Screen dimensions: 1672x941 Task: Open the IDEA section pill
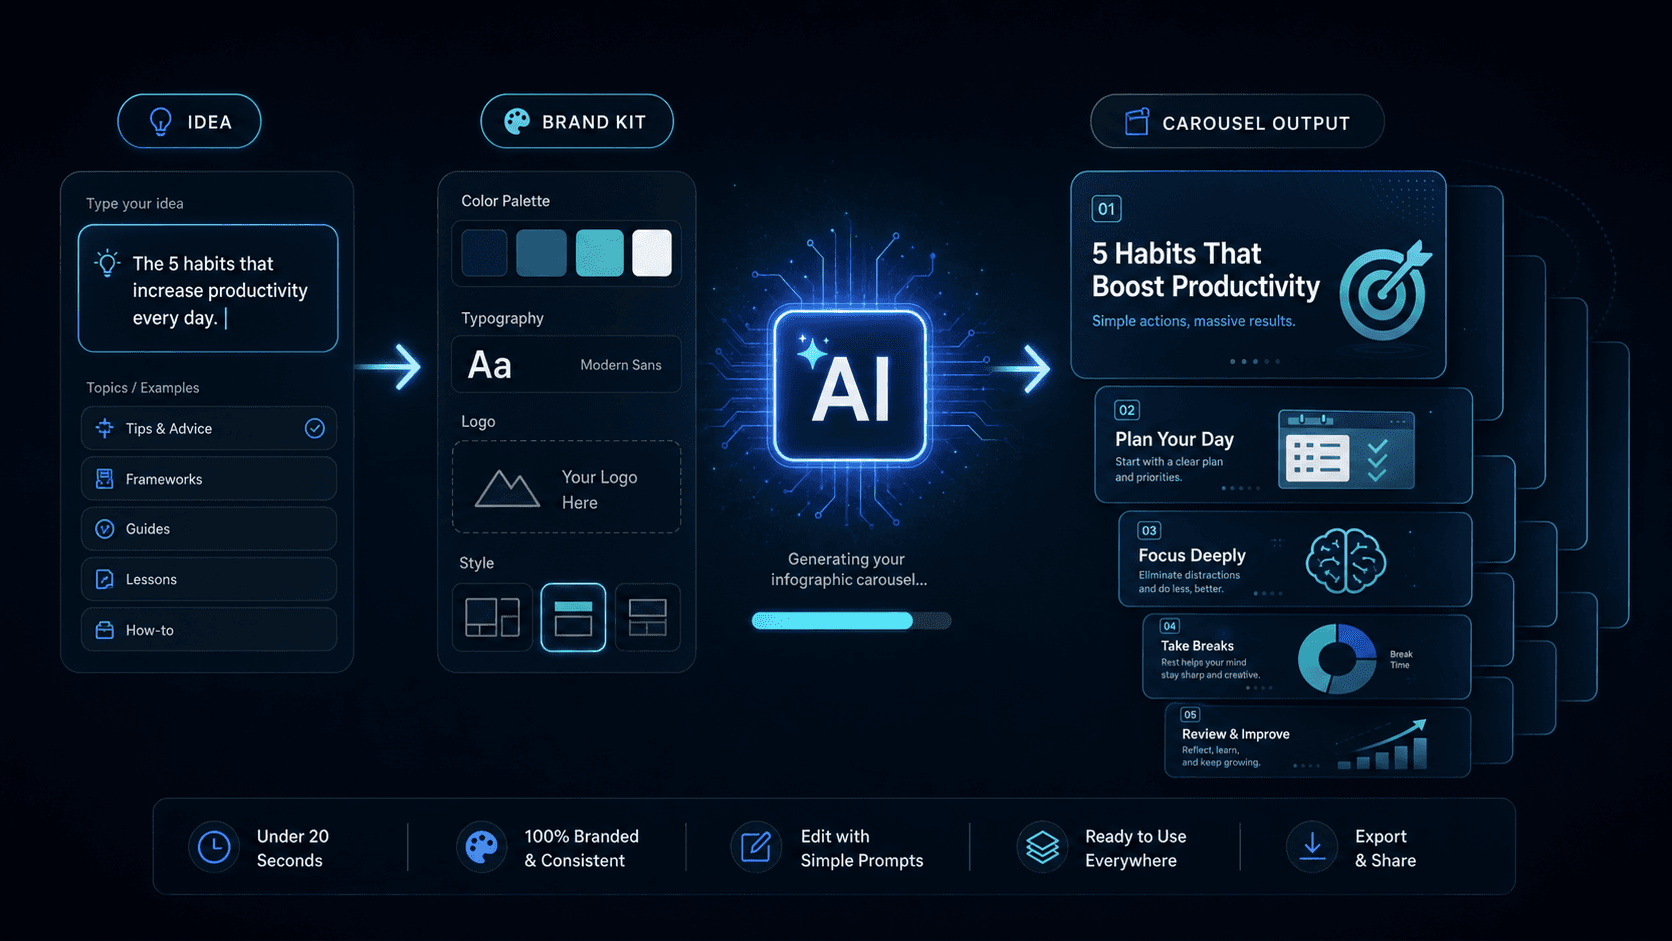pos(189,122)
